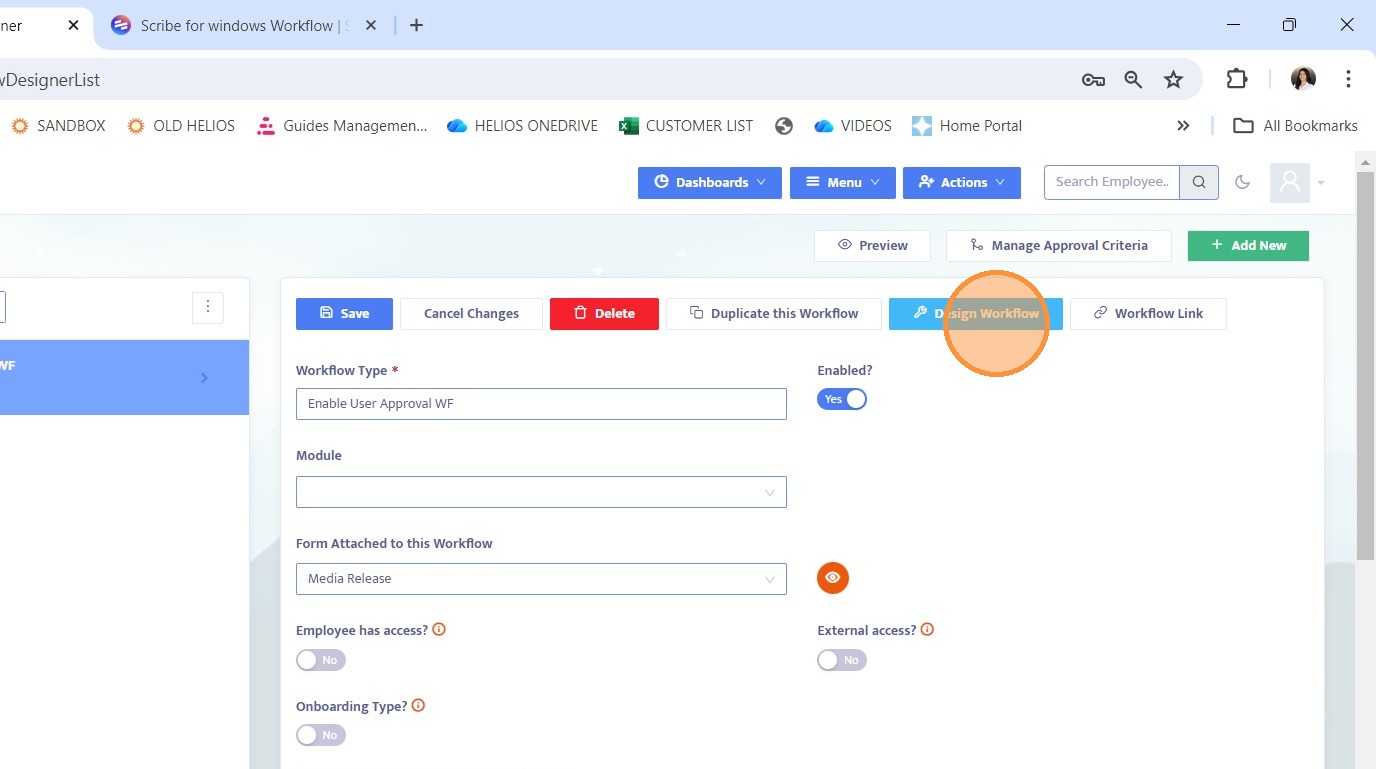Open the Home Portal bookmark

coord(967,126)
